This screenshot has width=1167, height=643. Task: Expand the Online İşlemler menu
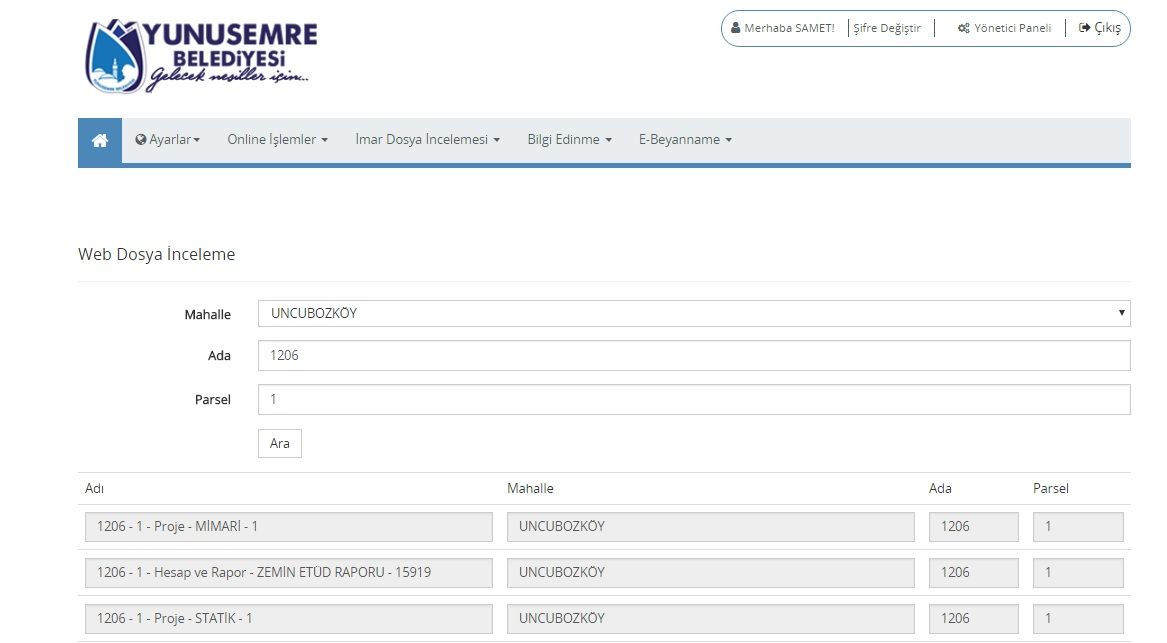(x=277, y=140)
